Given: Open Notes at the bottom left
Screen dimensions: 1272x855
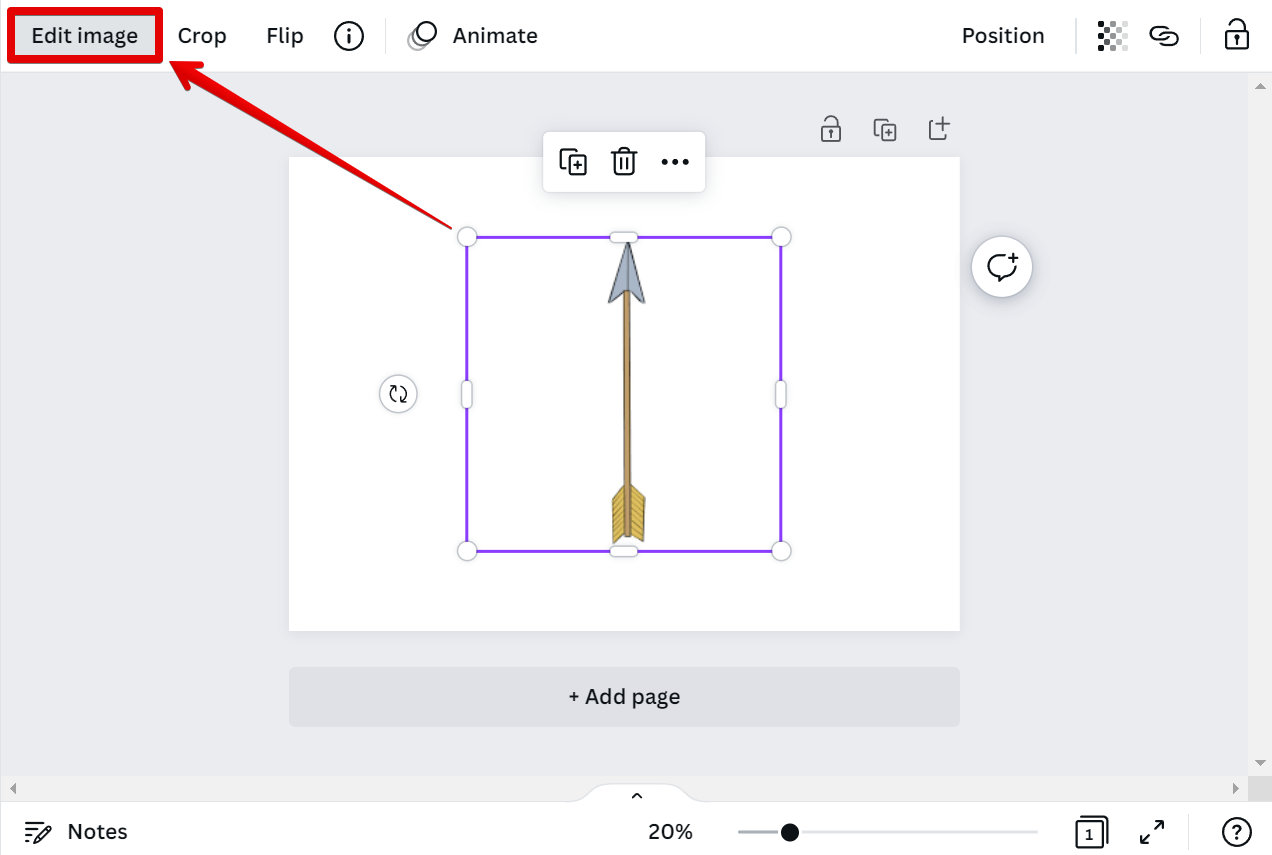Looking at the screenshot, I should pos(77,832).
